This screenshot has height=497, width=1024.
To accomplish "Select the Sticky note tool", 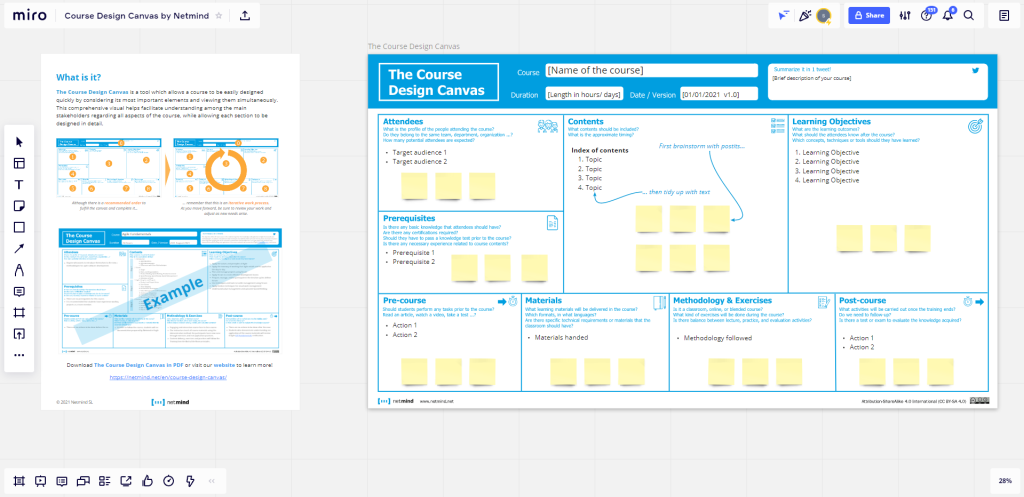I will point(19,205).
